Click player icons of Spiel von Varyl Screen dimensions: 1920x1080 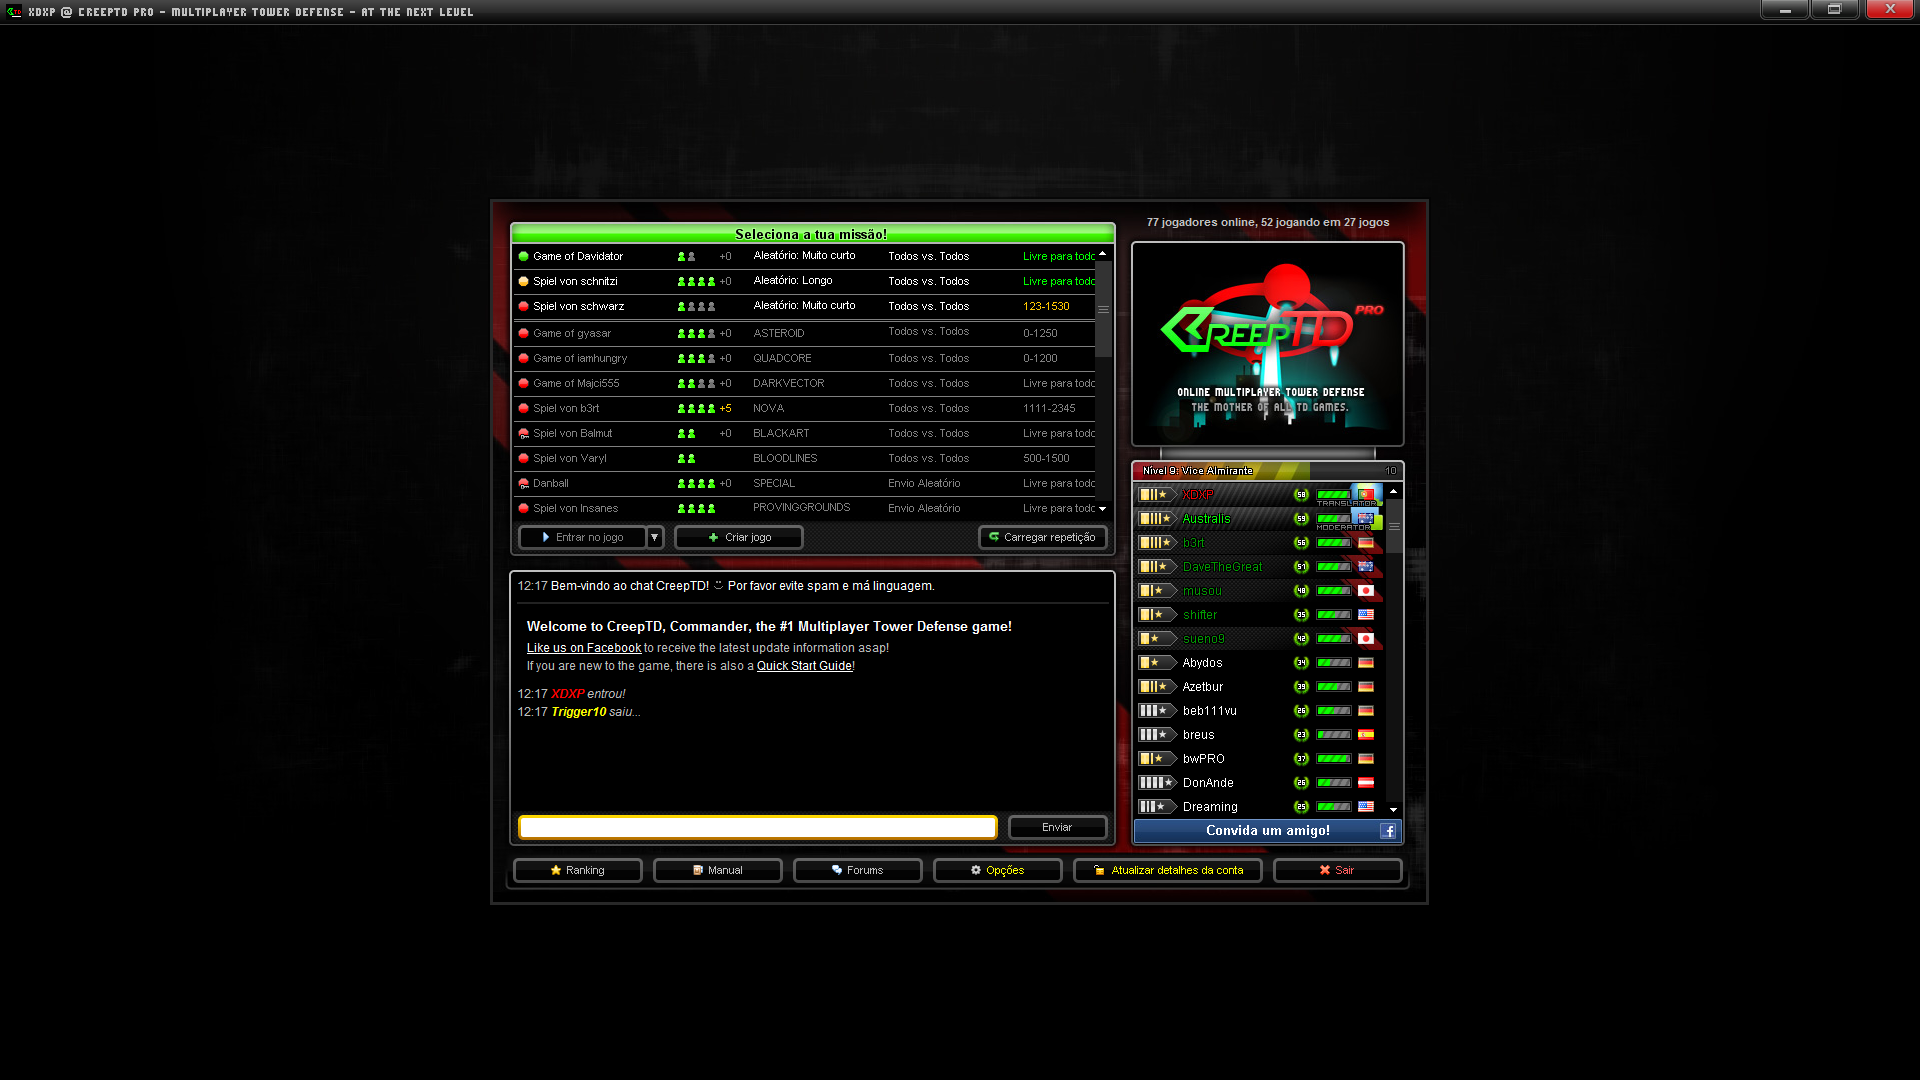click(686, 458)
